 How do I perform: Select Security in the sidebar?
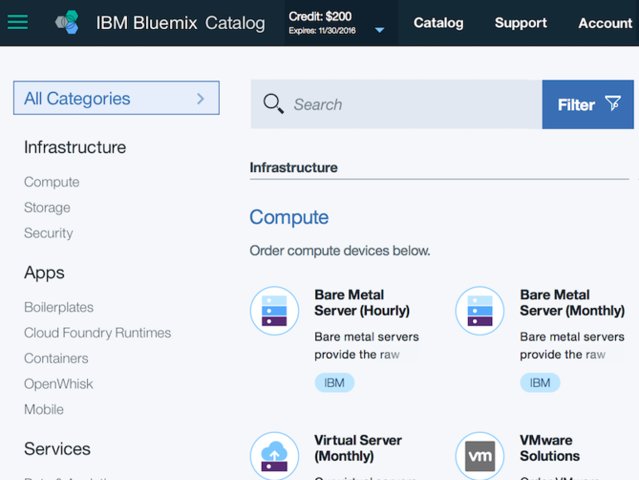48,233
